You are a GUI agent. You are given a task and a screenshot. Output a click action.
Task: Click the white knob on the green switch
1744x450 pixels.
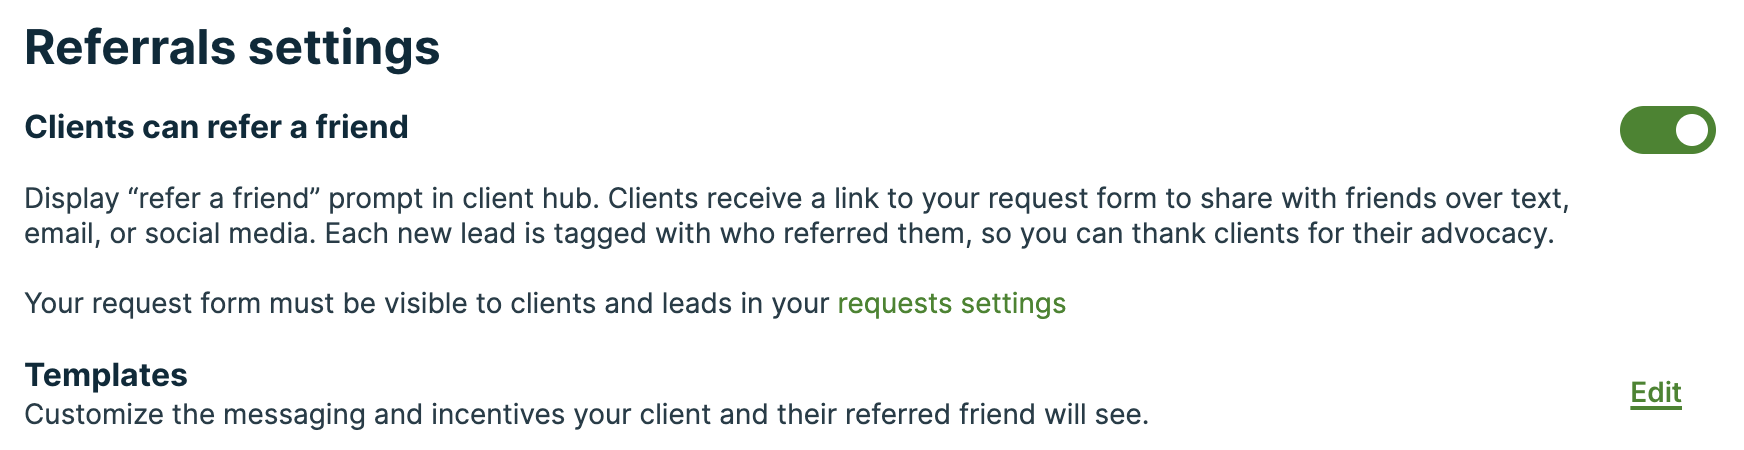tap(1691, 130)
